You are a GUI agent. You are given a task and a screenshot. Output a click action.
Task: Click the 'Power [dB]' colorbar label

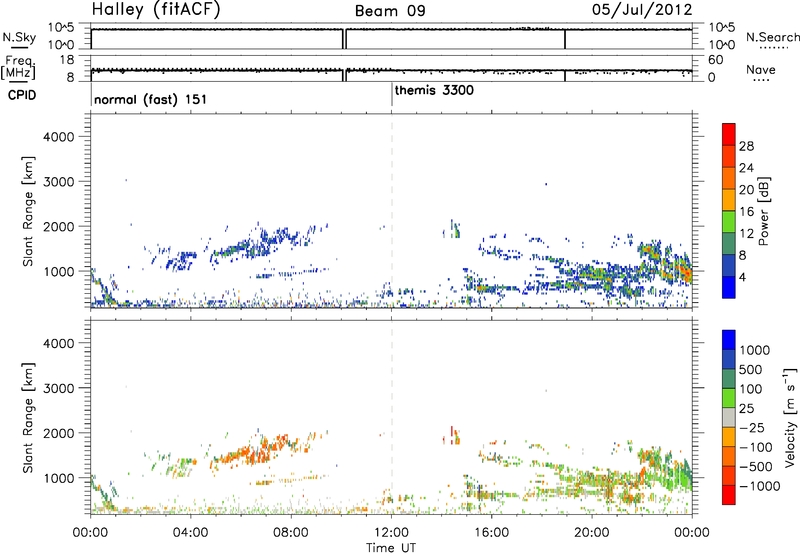763,211
